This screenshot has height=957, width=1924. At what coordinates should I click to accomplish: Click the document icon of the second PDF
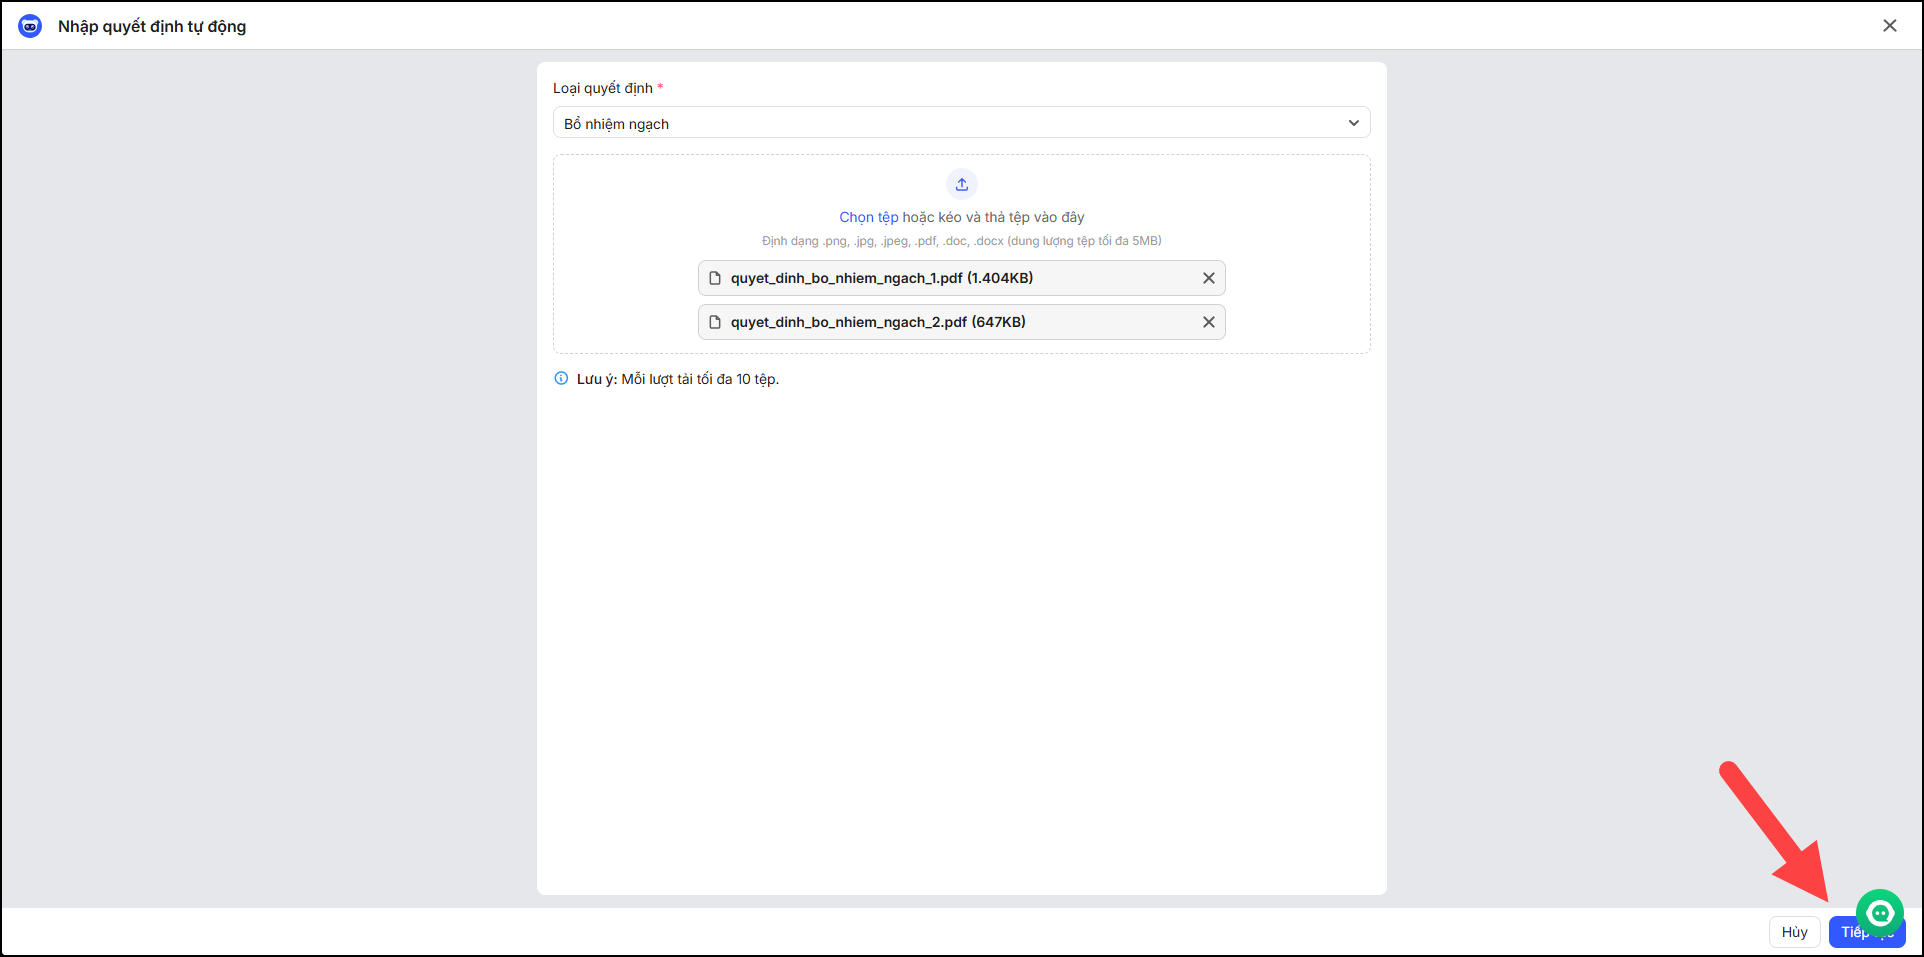click(x=715, y=322)
